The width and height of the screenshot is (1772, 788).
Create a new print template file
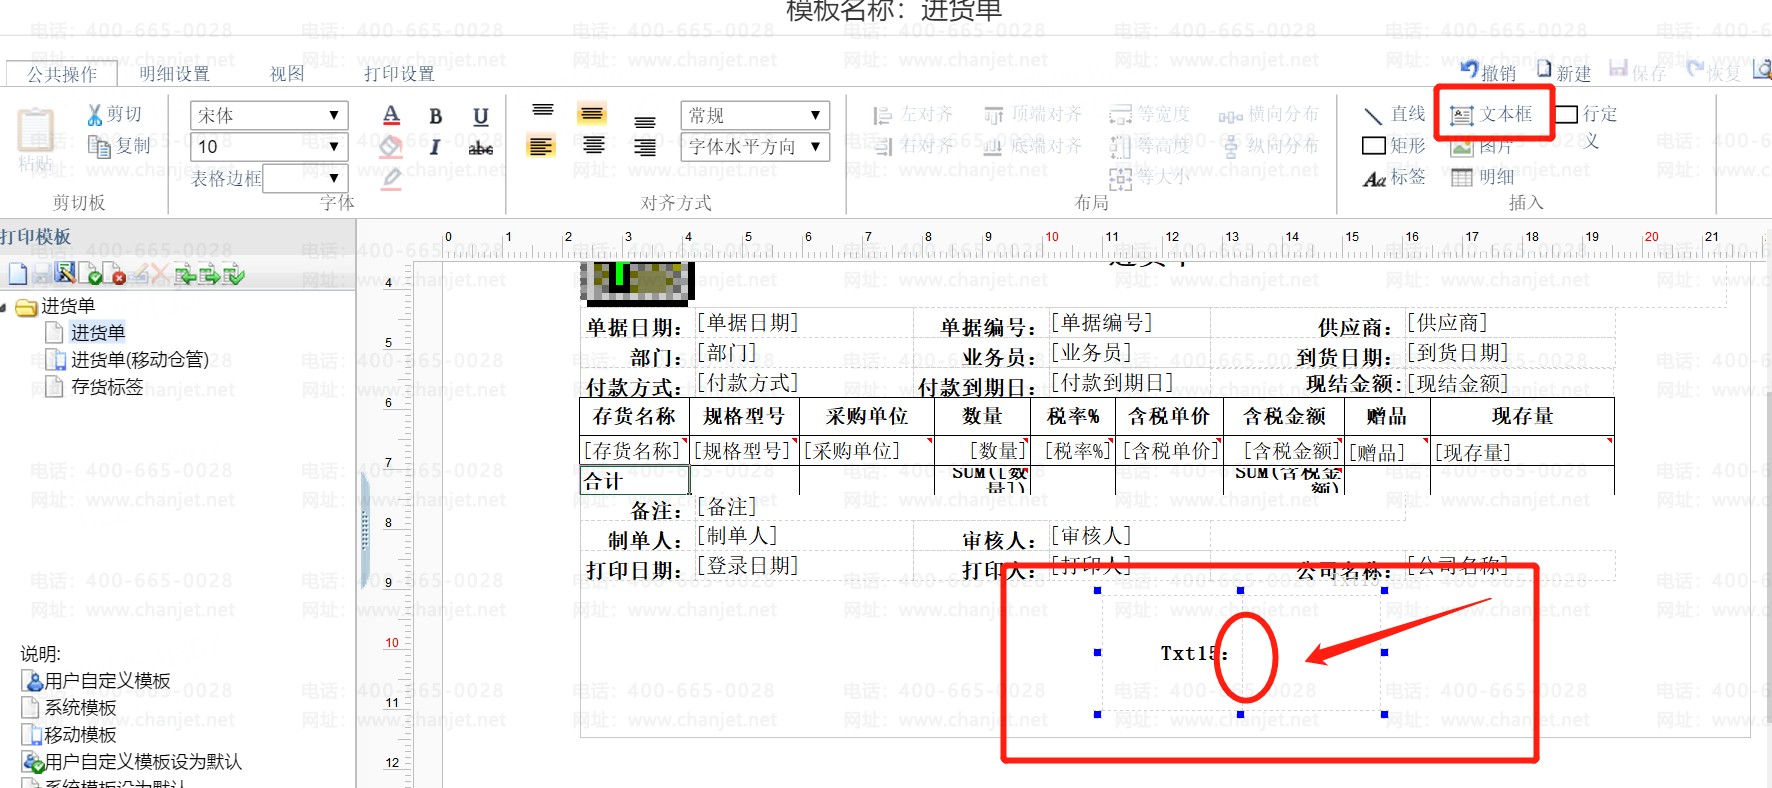(18, 273)
